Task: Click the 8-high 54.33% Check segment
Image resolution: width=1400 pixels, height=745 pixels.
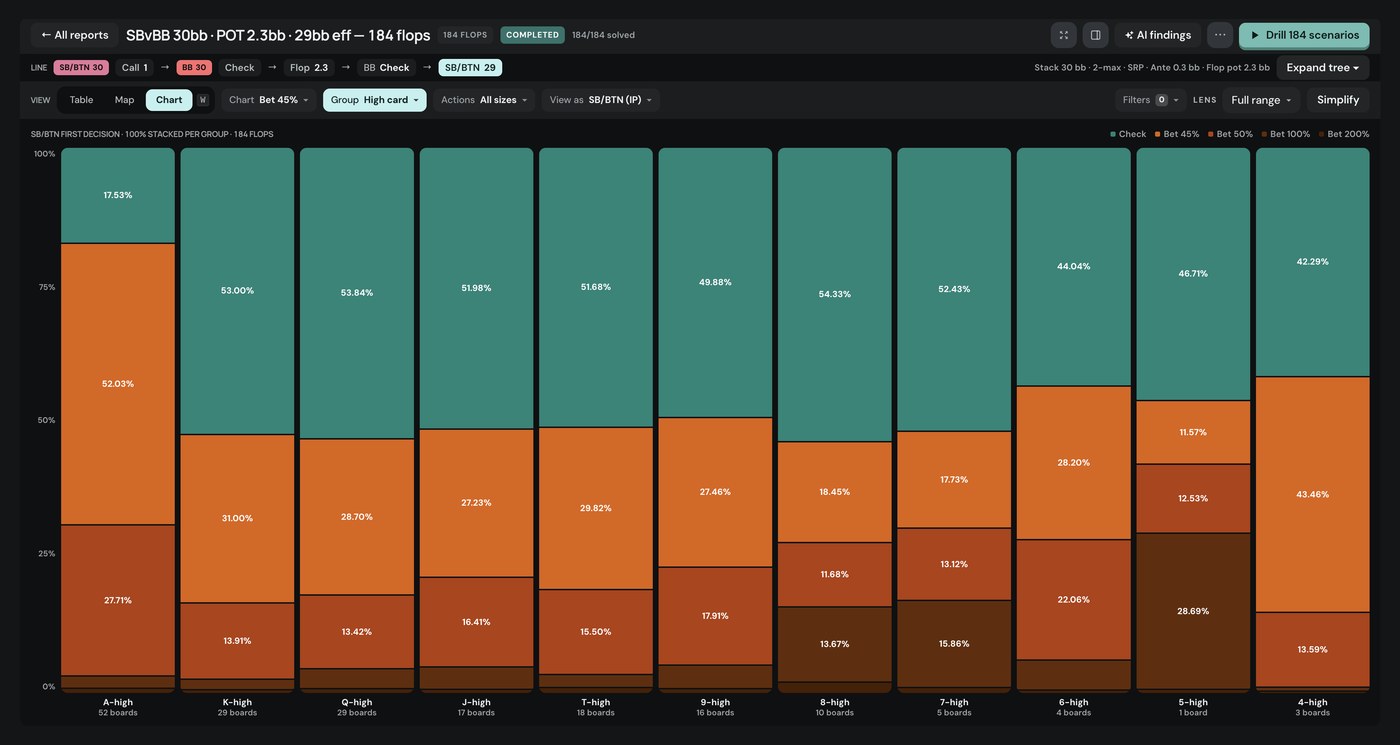Action: [x=835, y=295]
